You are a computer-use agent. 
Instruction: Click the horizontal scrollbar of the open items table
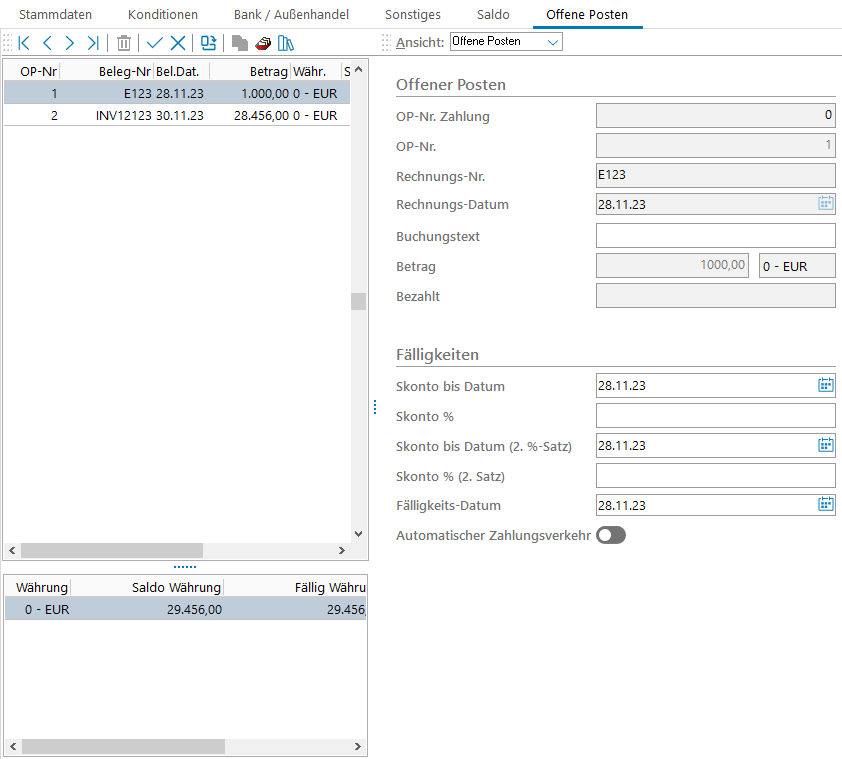pyautogui.click(x=112, y=550)
